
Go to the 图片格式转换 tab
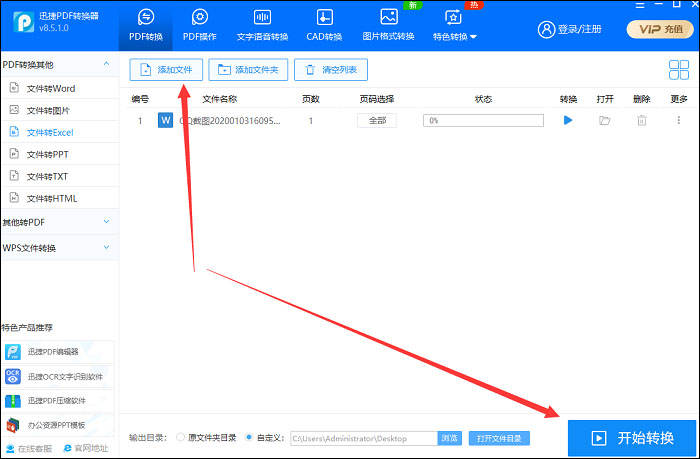click(x=388, y=25)
